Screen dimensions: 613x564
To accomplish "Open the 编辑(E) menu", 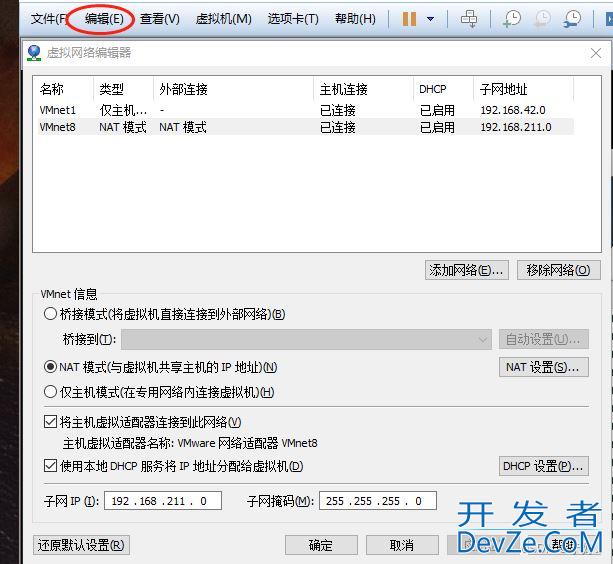I will [104, 18].
